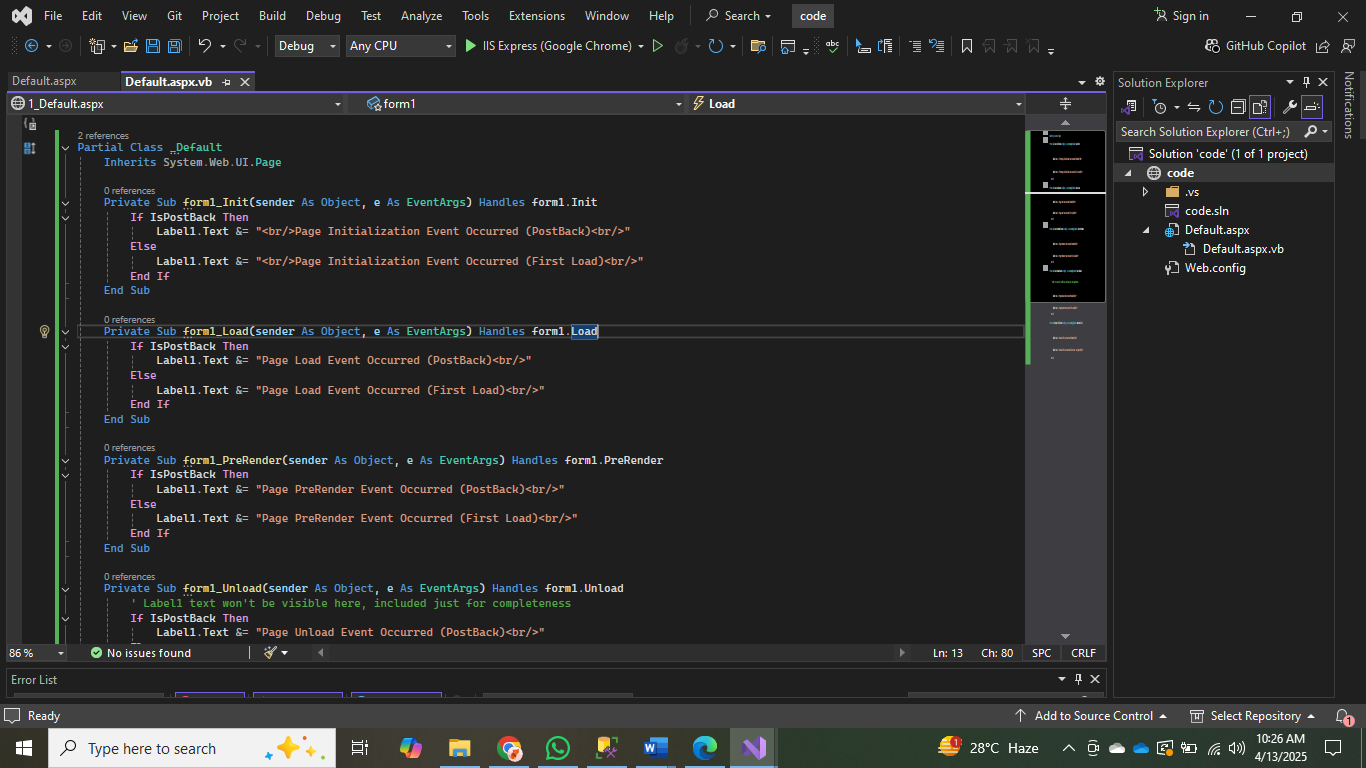Click the Save All icon
The image size is (1366, 768).
[x=175, y=46]
